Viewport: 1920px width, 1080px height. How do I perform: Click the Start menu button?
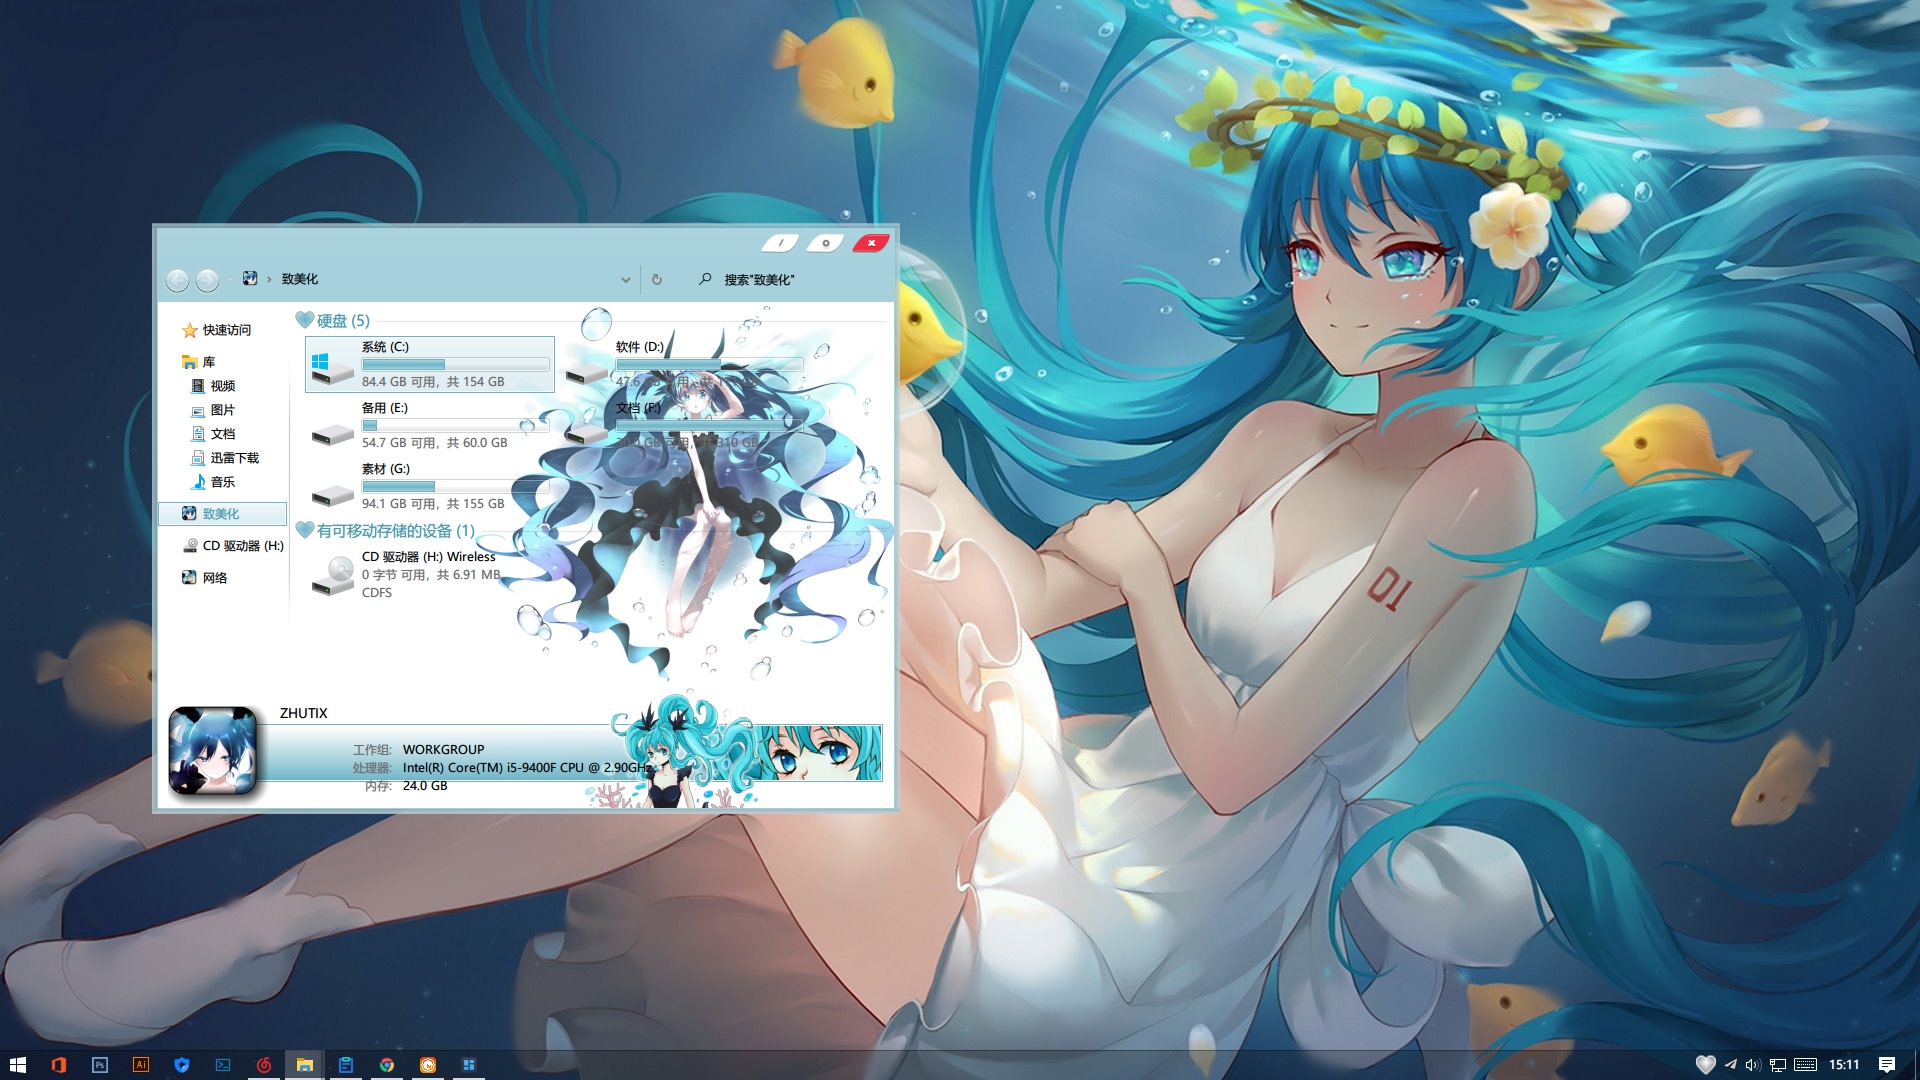point(19,1063)
